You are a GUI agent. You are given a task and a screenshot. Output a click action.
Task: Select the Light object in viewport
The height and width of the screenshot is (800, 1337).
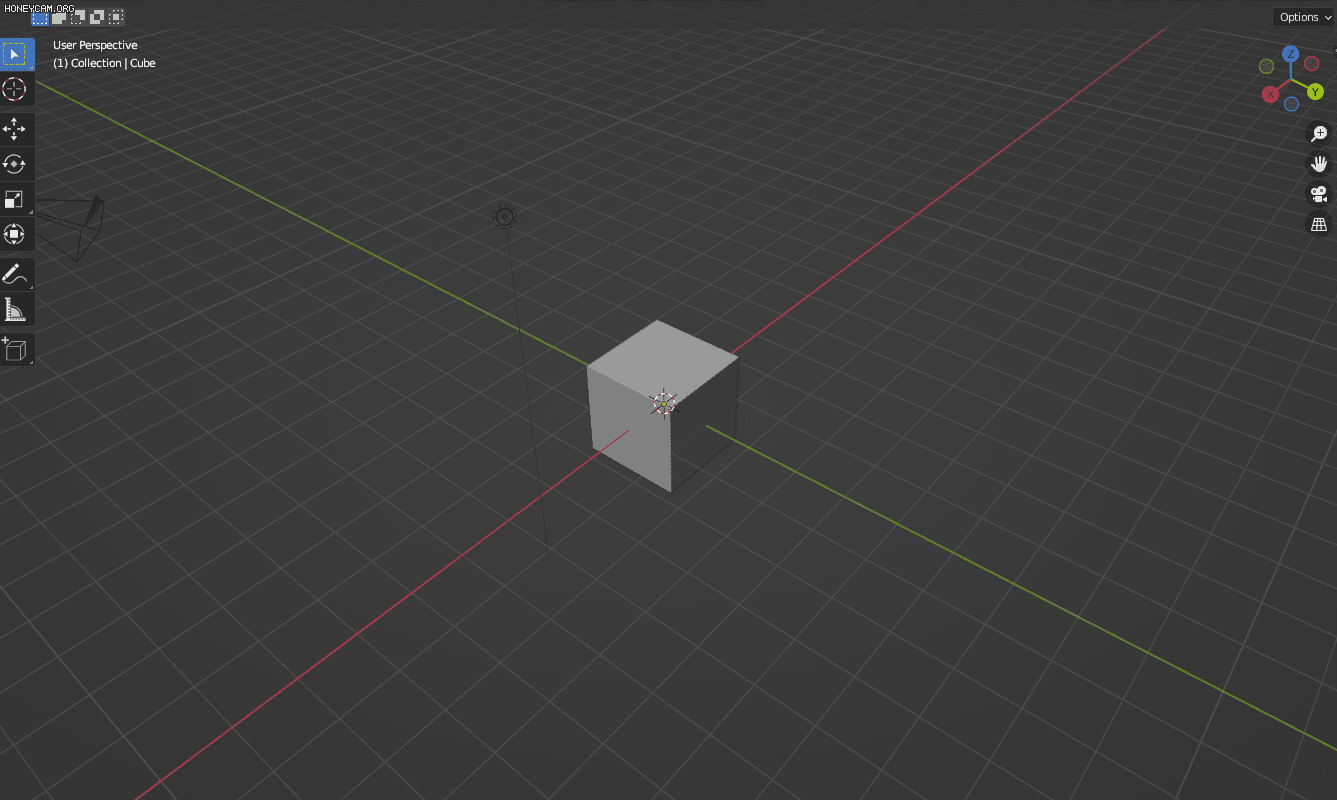(x=505, y=216)
